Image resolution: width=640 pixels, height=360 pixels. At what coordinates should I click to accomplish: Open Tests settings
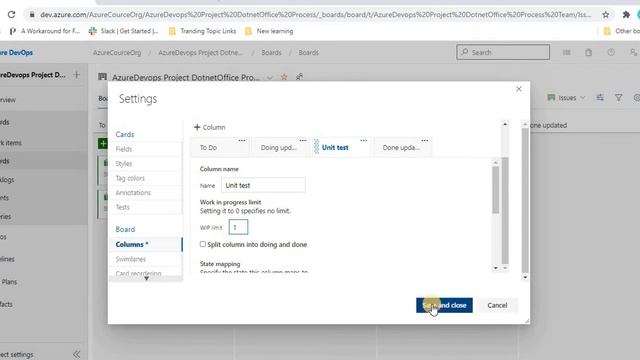point(122,207)
